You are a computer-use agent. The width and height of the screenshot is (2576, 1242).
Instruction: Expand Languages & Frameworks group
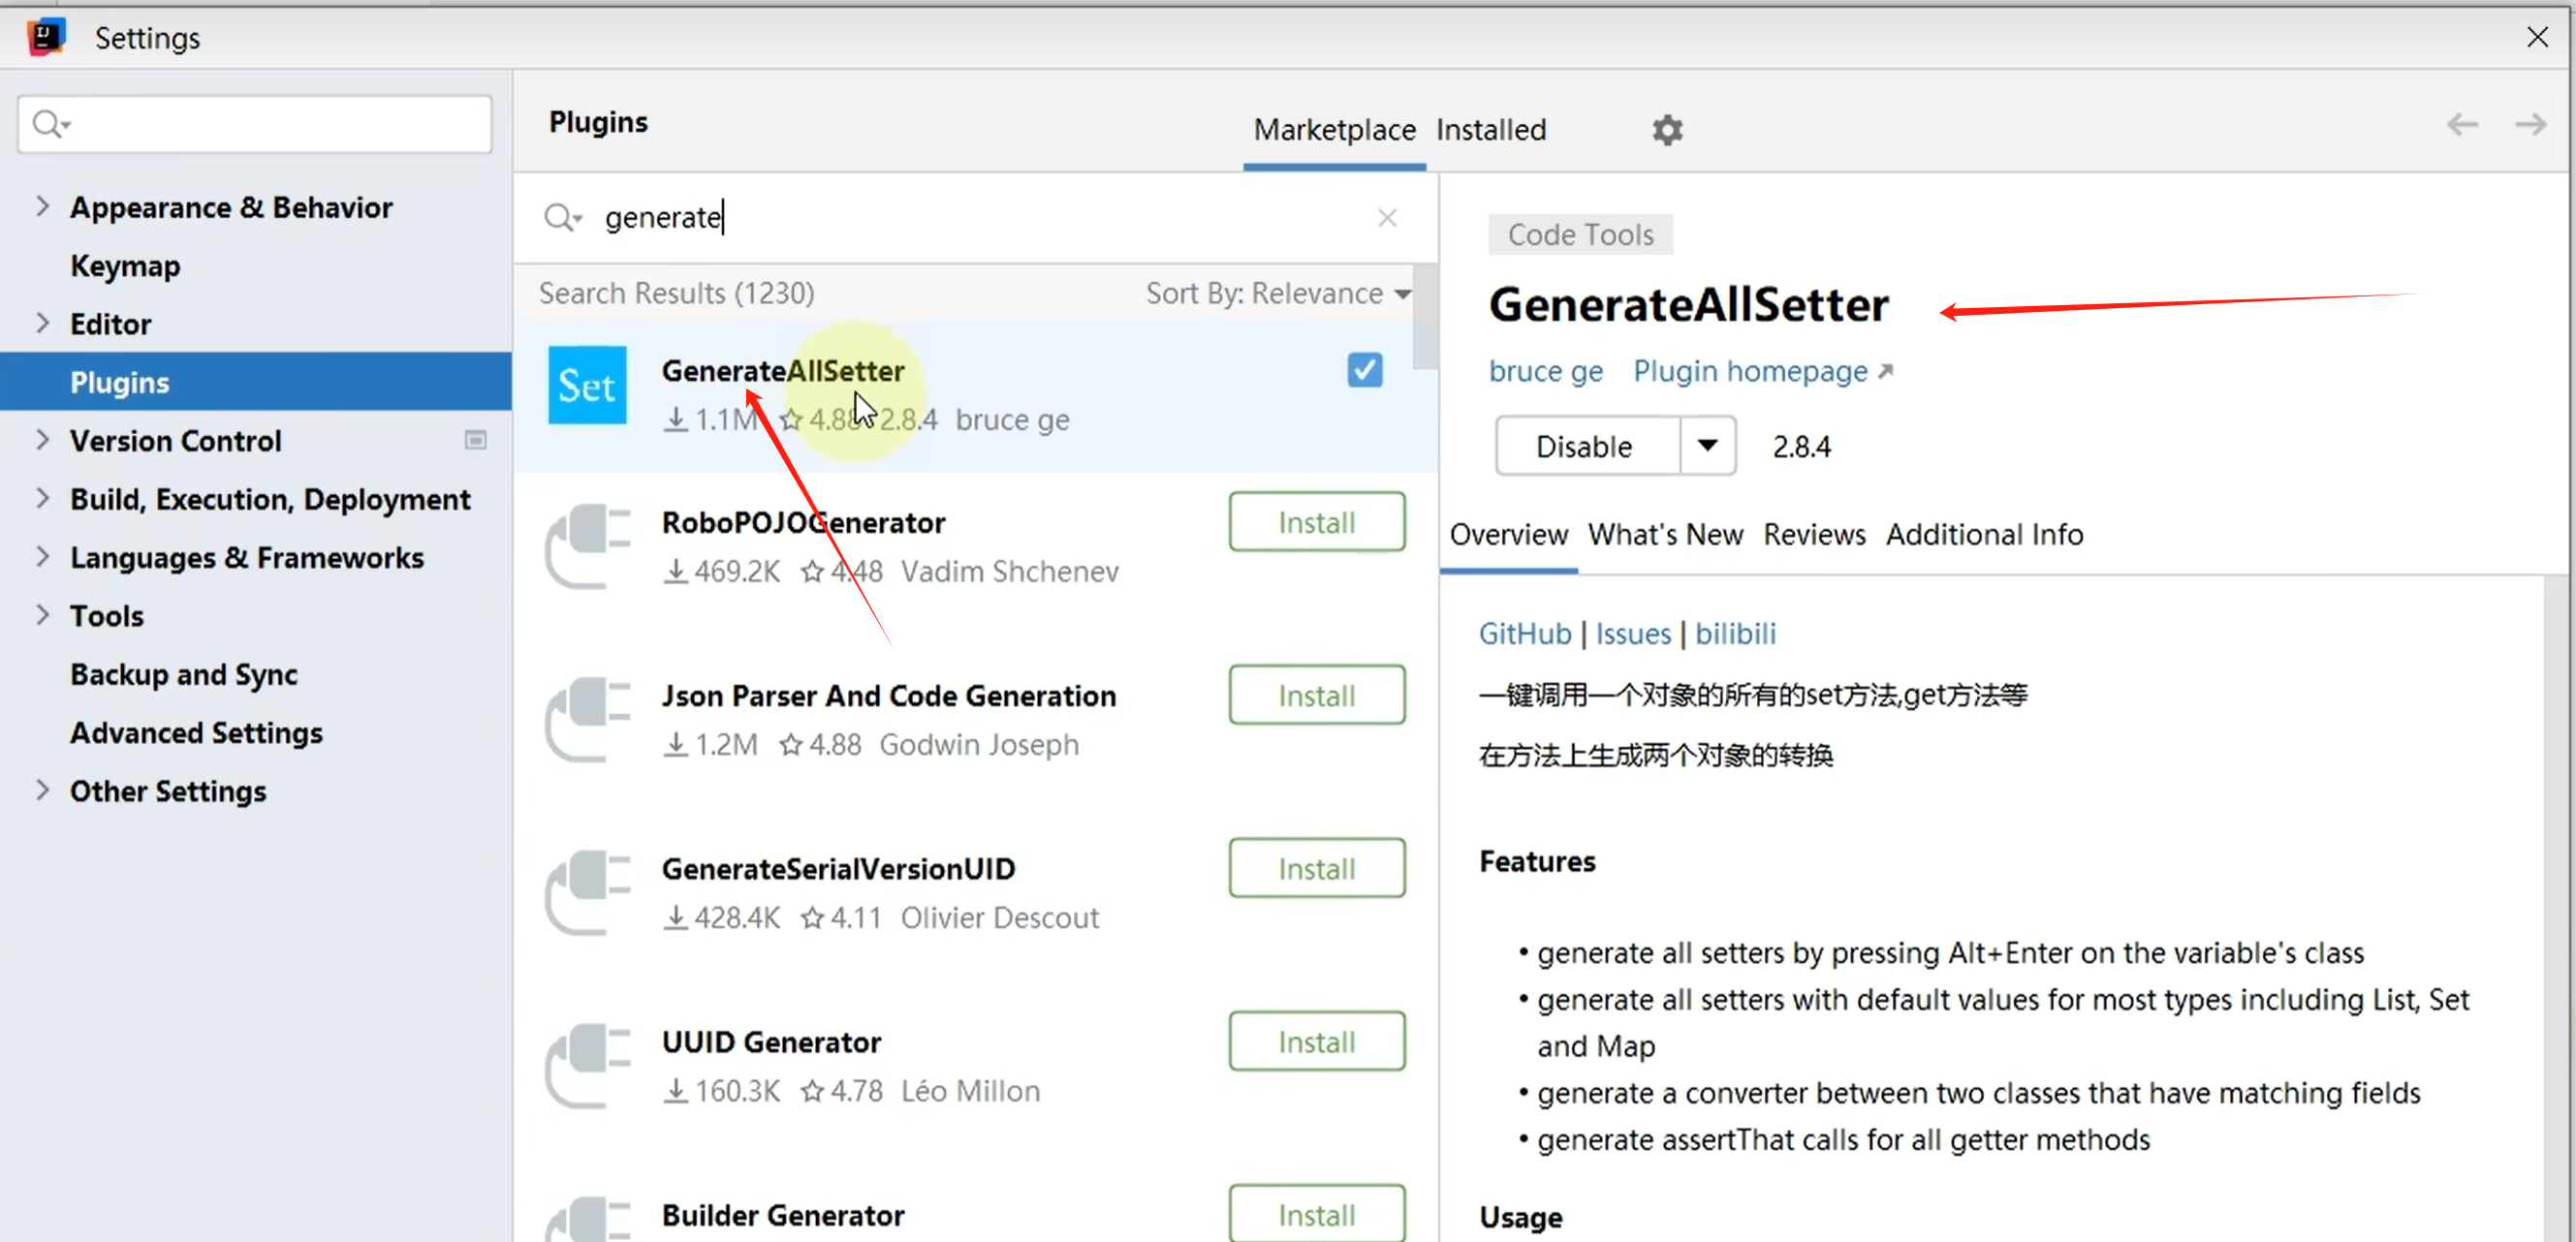(x=42, y=556)
